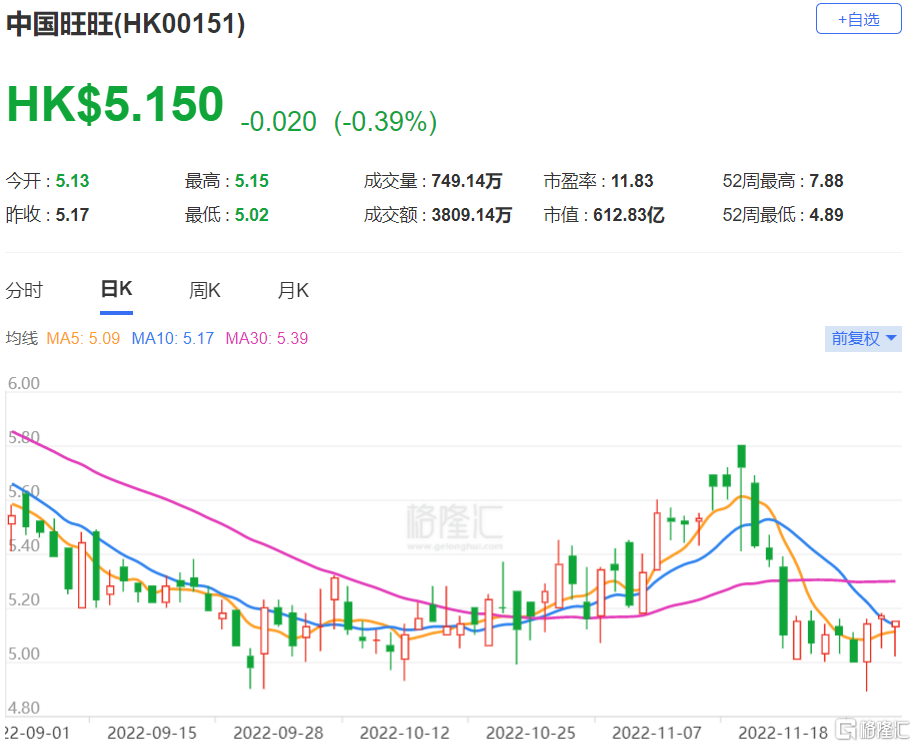
Task: Click the 2022-09-15 date axis label
Action: pyautogui.click(x=152, y=733)
